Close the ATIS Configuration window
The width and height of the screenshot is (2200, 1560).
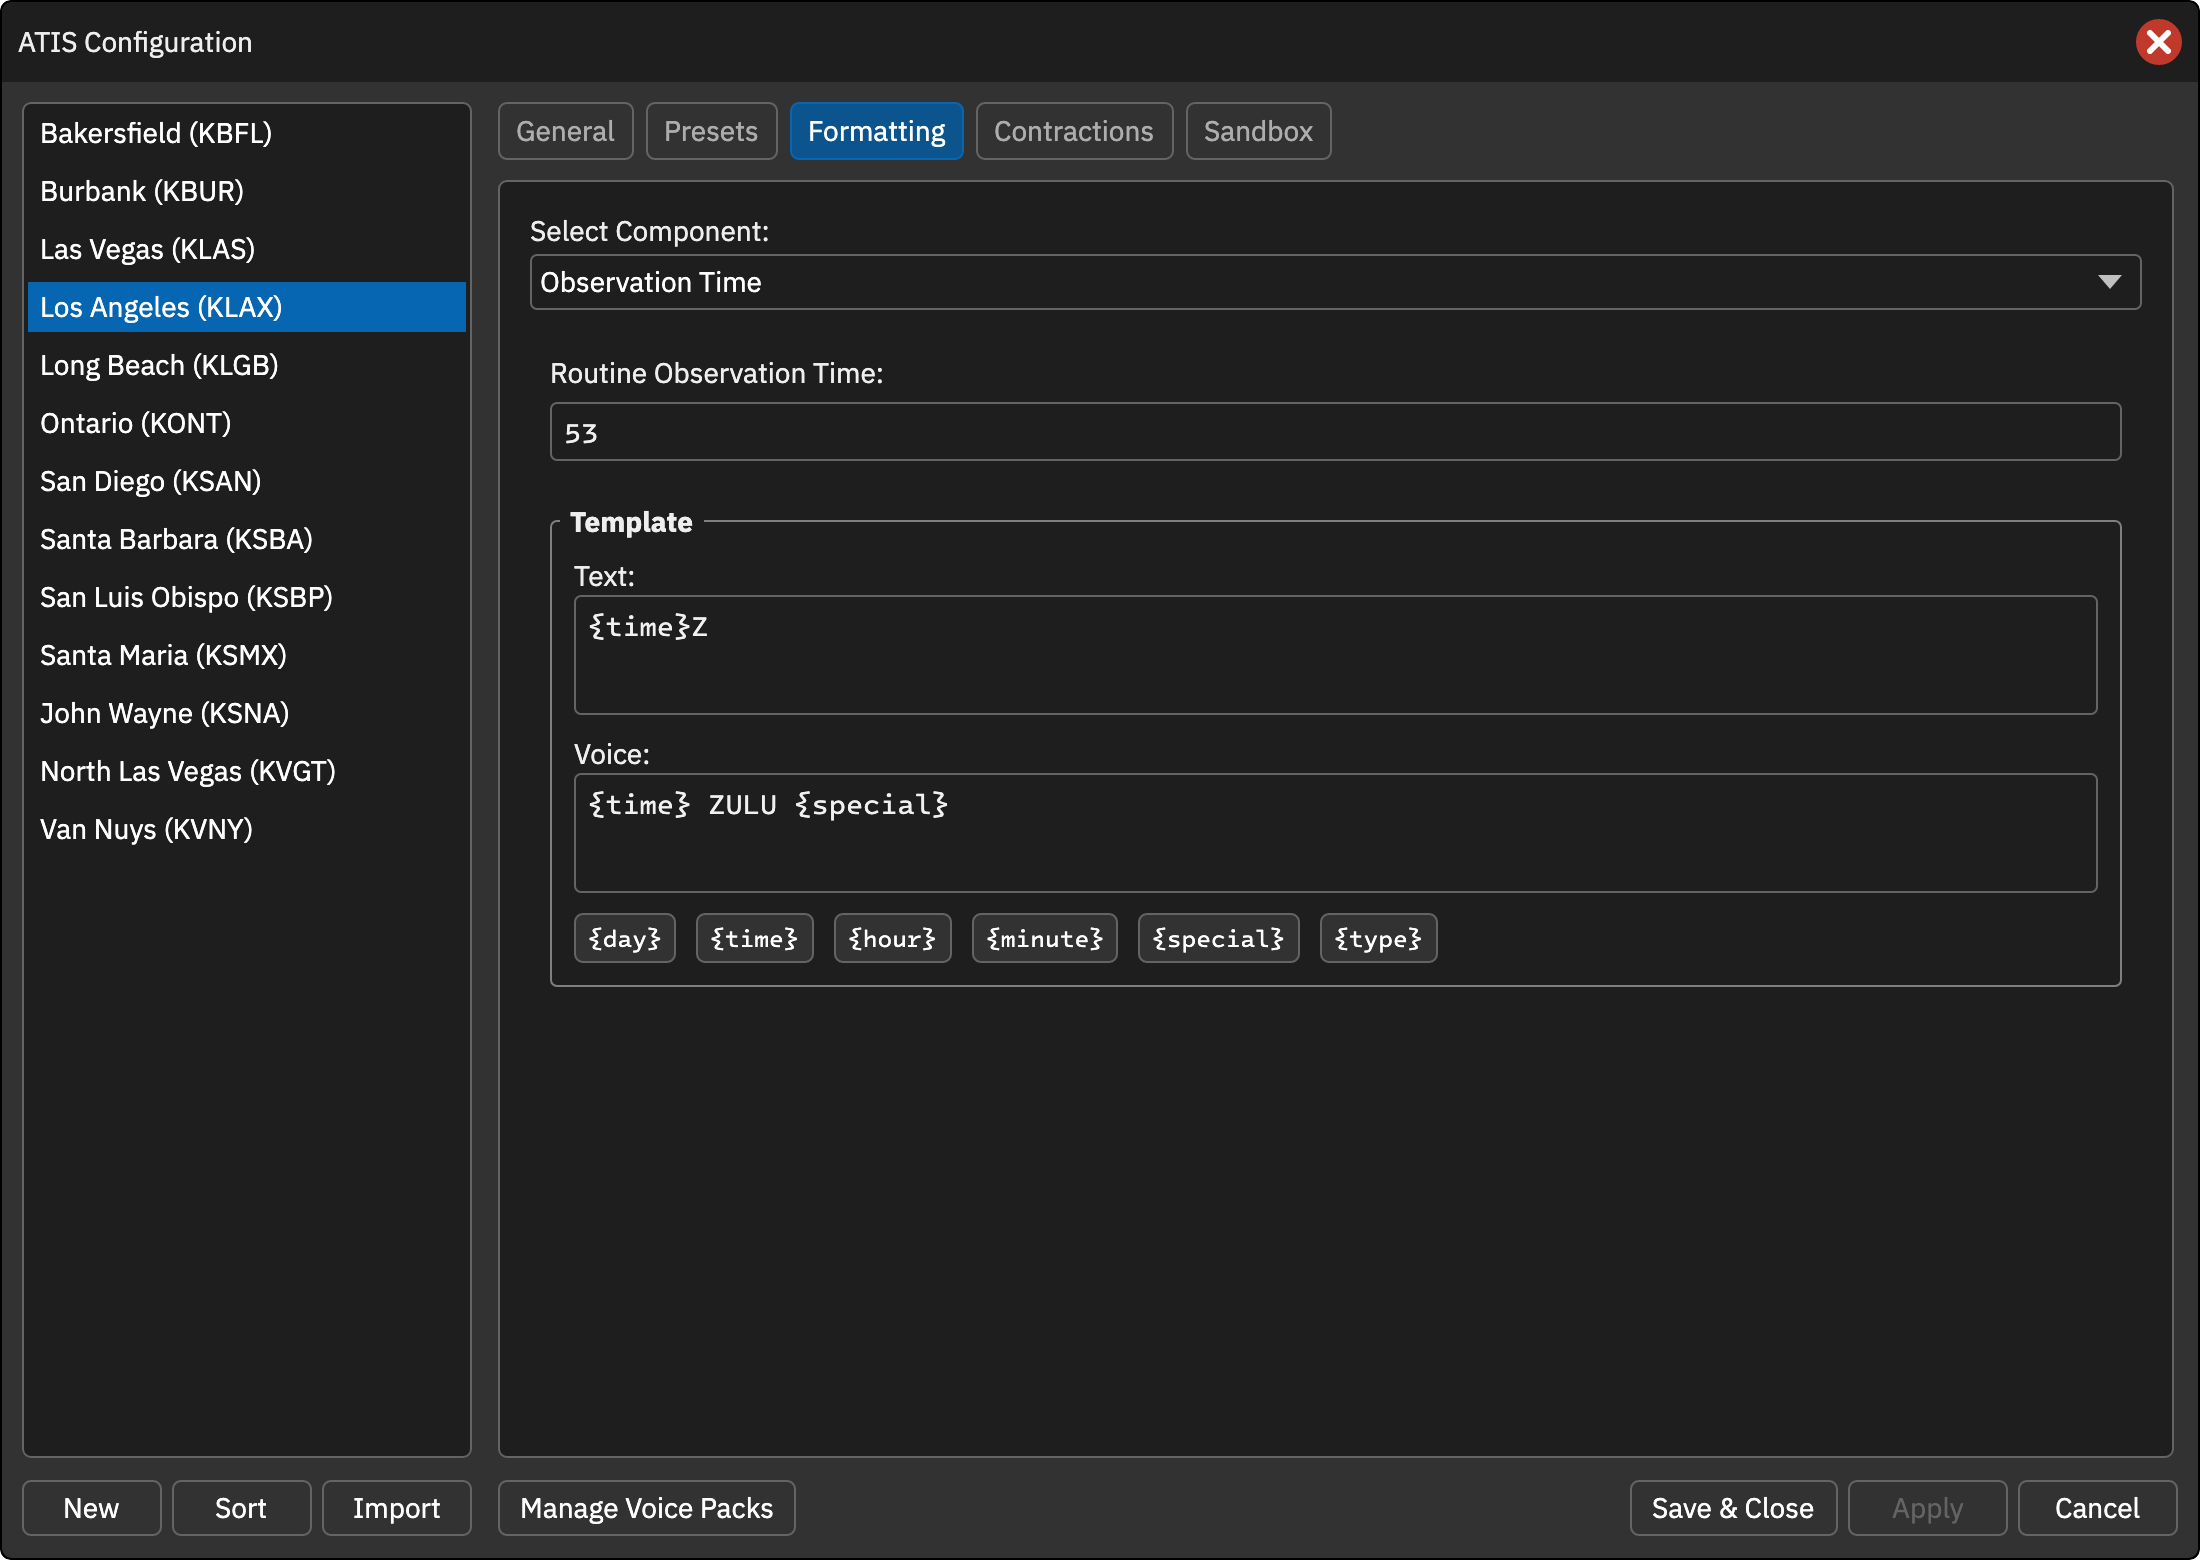click(x=2158, y=42)
